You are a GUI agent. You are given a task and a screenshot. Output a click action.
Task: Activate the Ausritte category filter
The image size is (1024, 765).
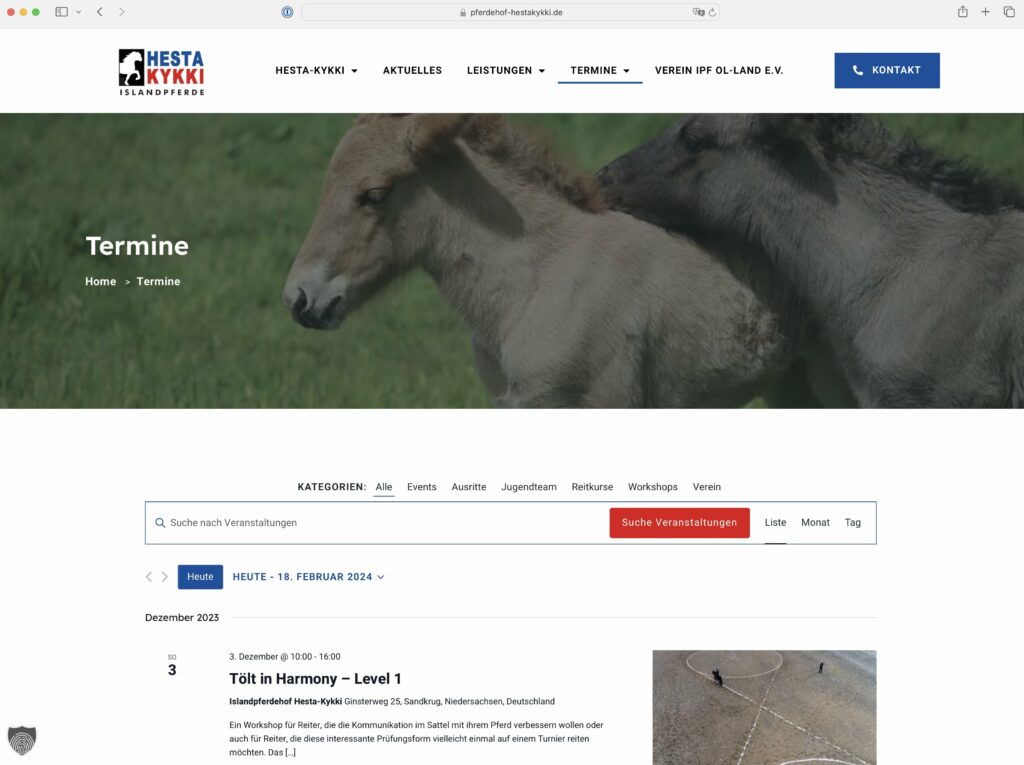[468, 487]
